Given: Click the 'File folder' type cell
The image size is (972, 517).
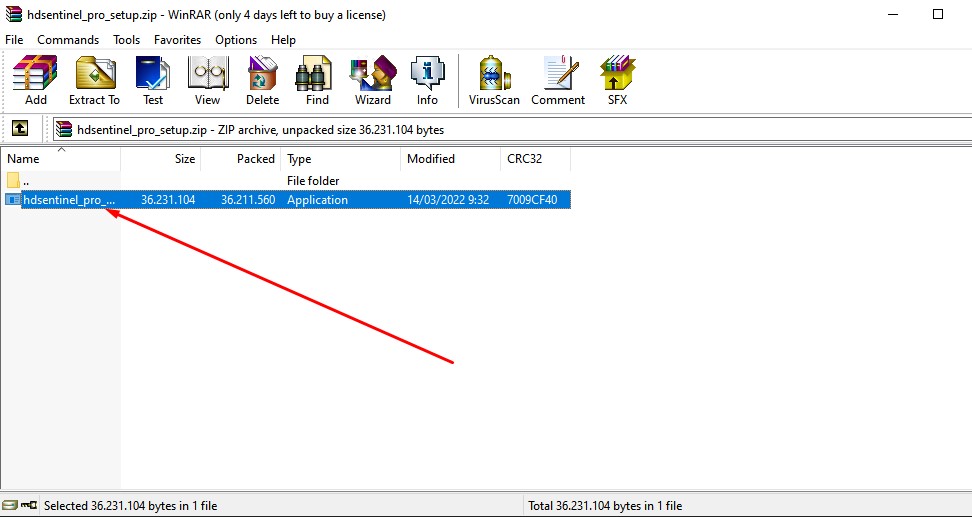Looking at the screenshot, I should point(313,181).
